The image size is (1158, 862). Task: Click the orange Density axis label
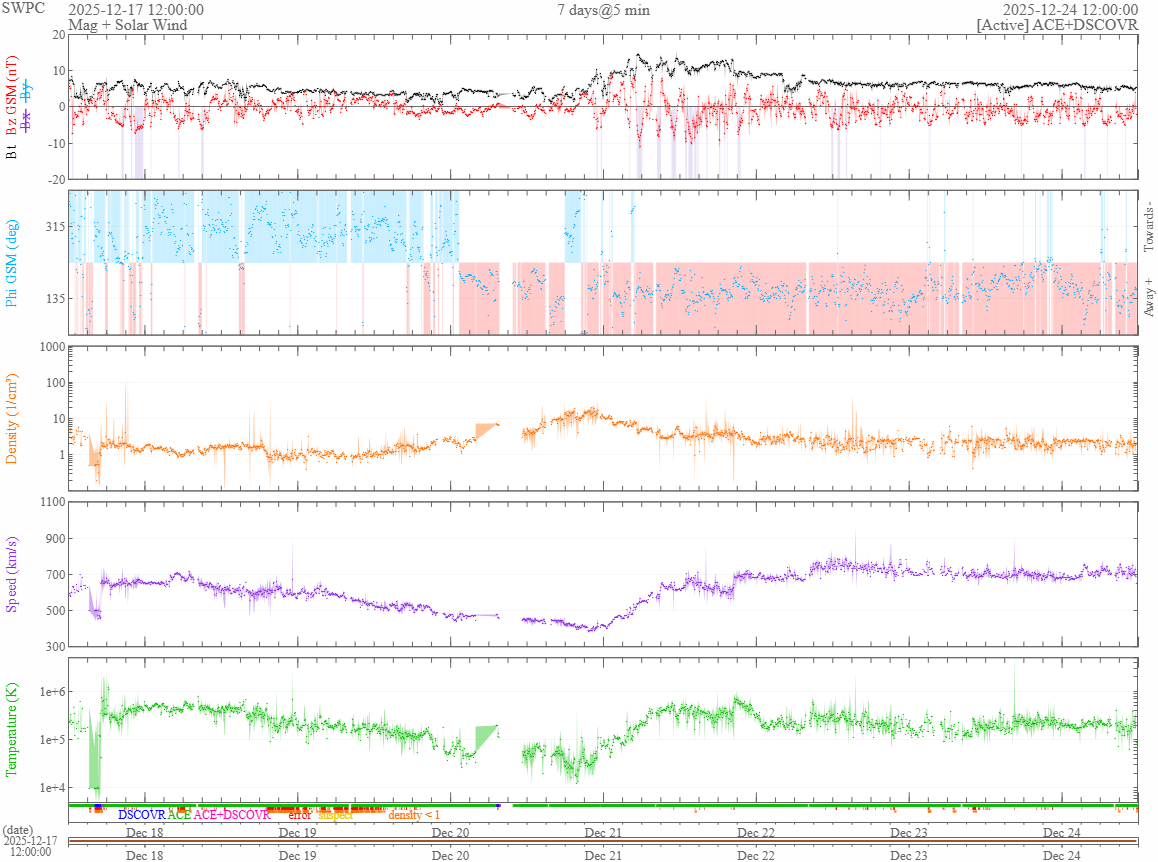tap(13, 418)
